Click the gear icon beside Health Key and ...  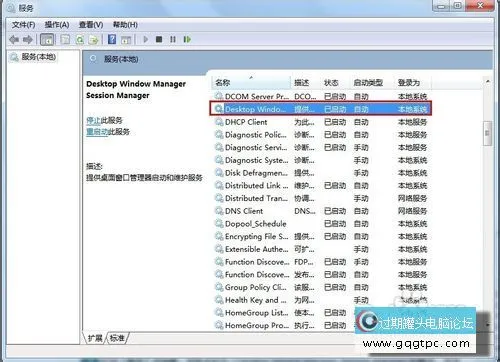(219, 300)
